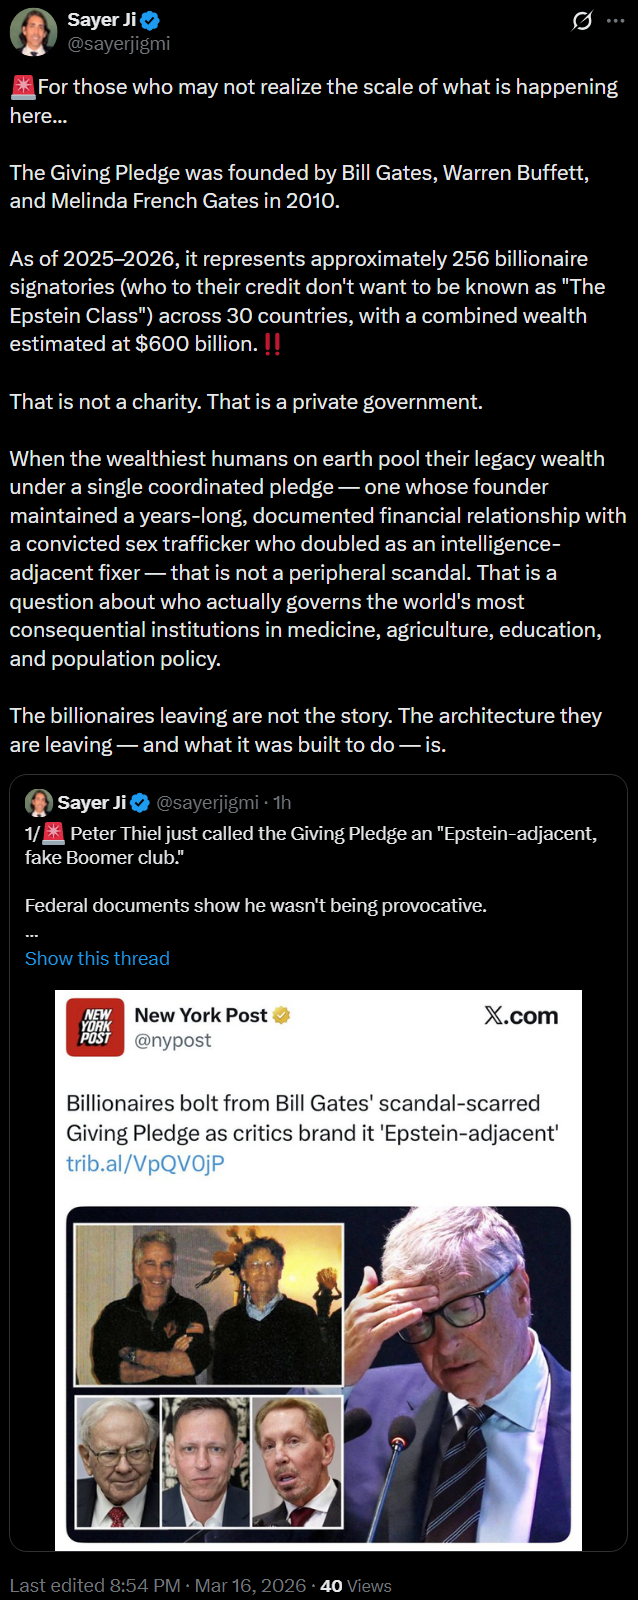
Task: Click the X.com logo in the embedded card
Action: 521,1016
